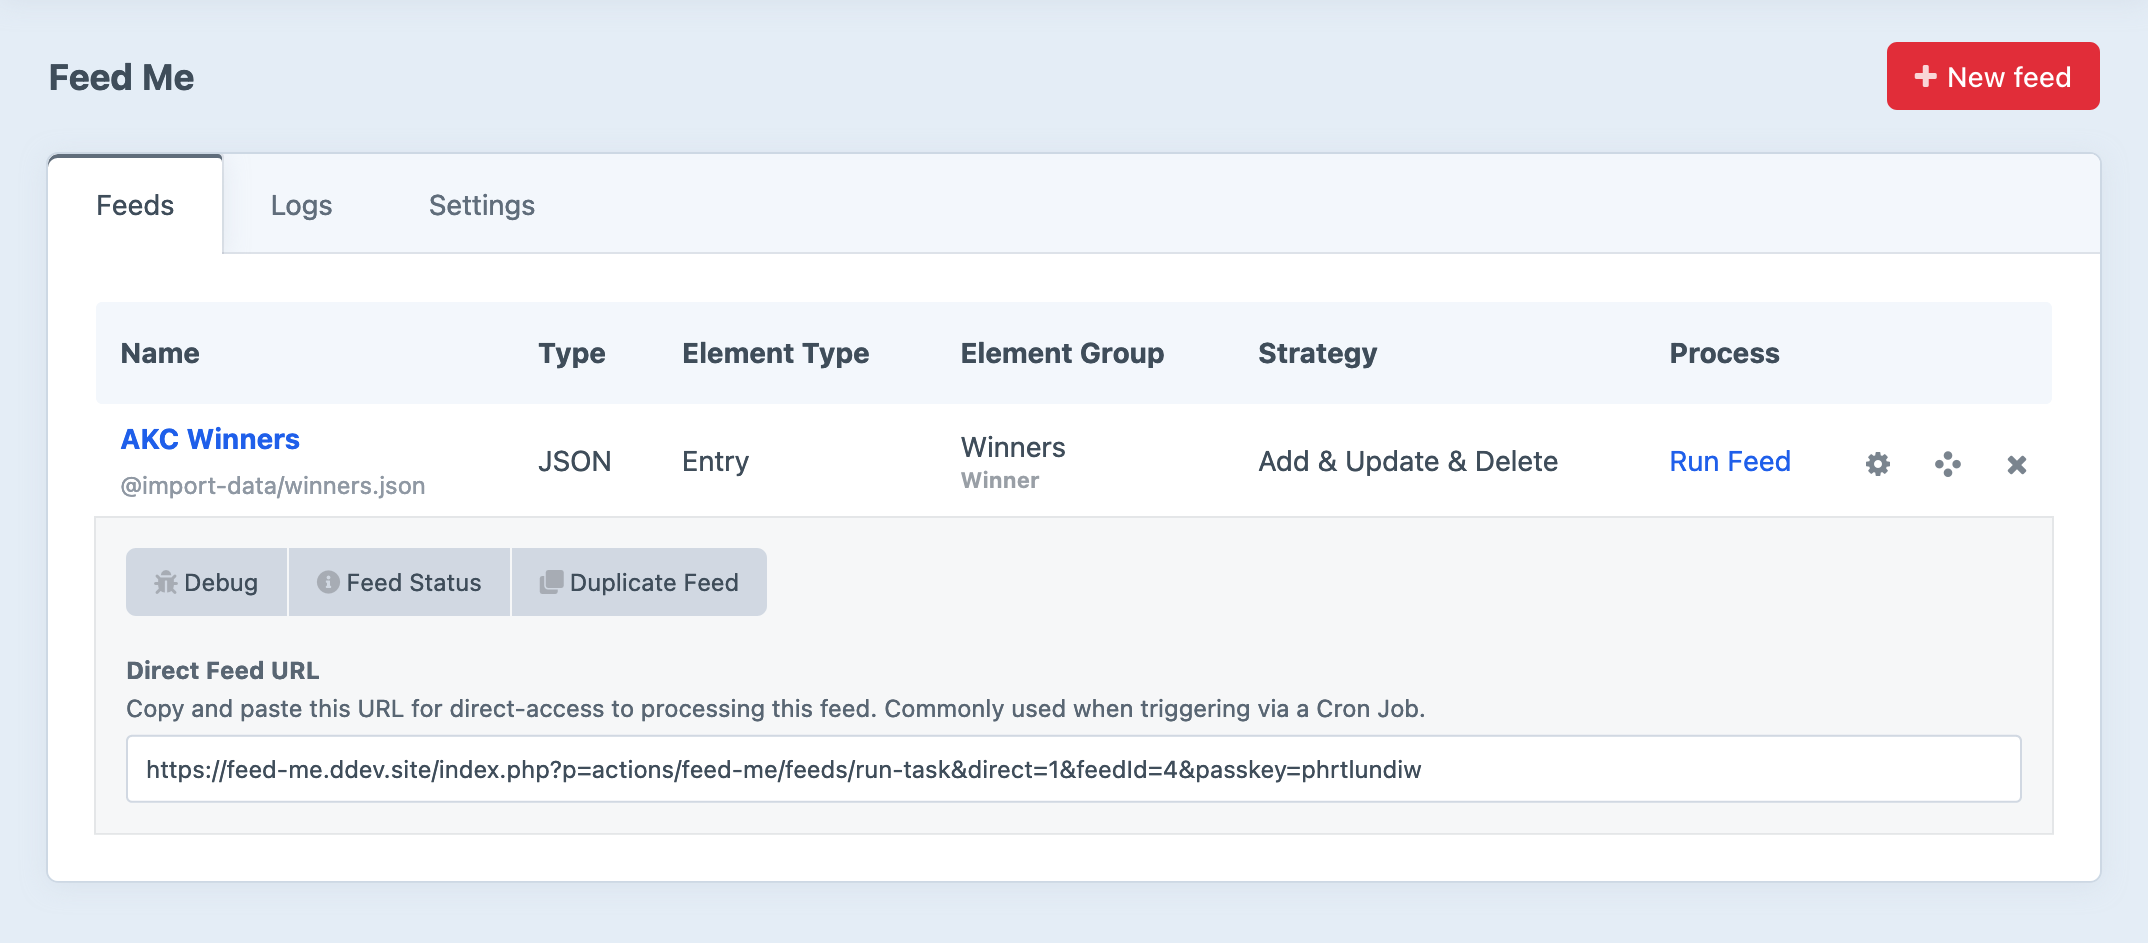The width and height of the screenshot is (2148, 943).
Task: Select the Feeds tab
Action: [135, 205]
